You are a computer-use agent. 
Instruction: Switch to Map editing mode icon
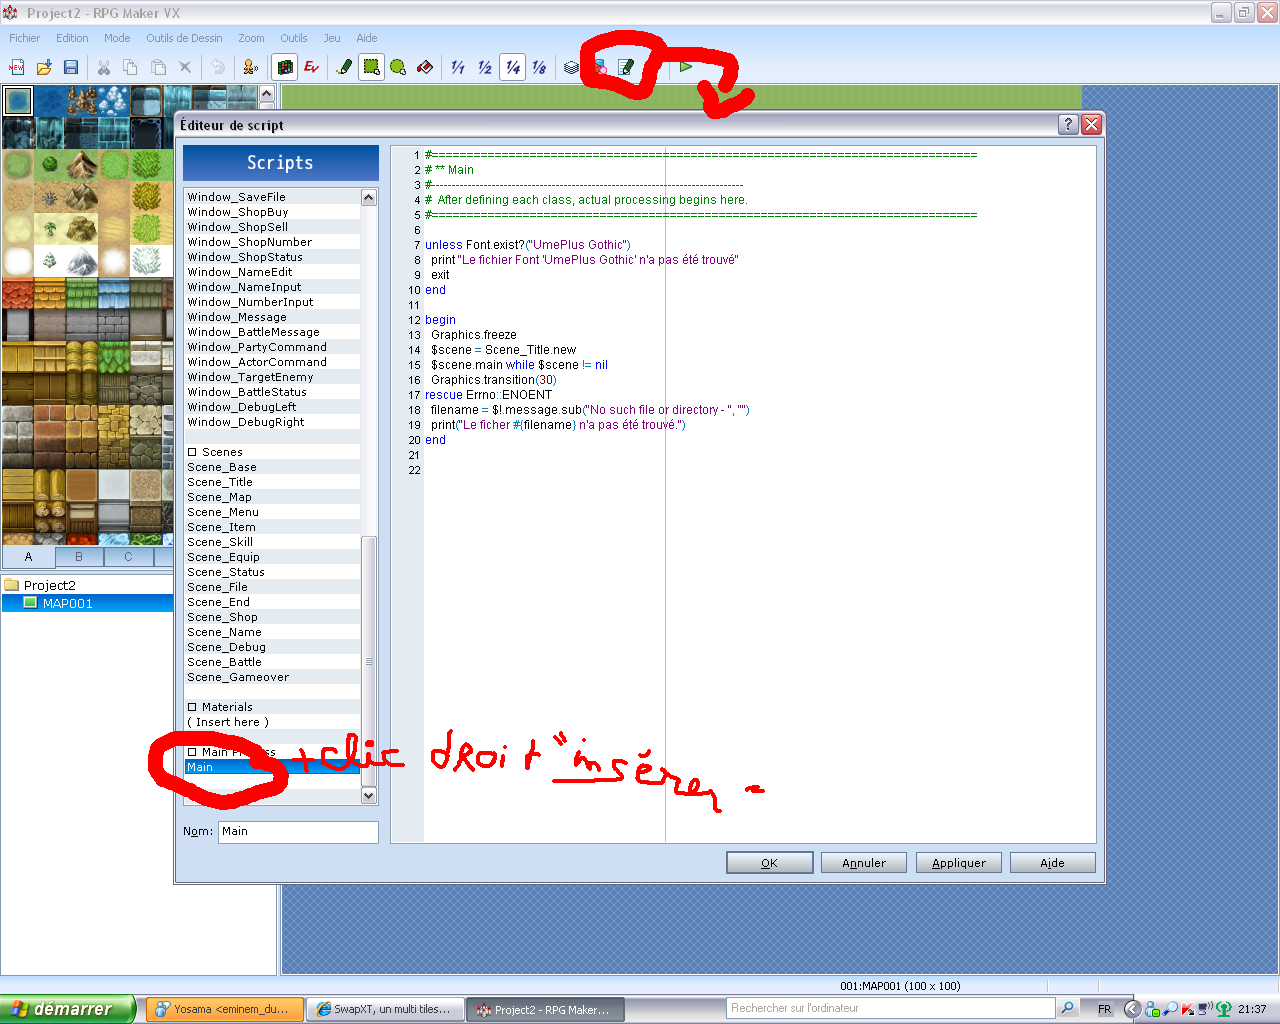click(285, 67)
